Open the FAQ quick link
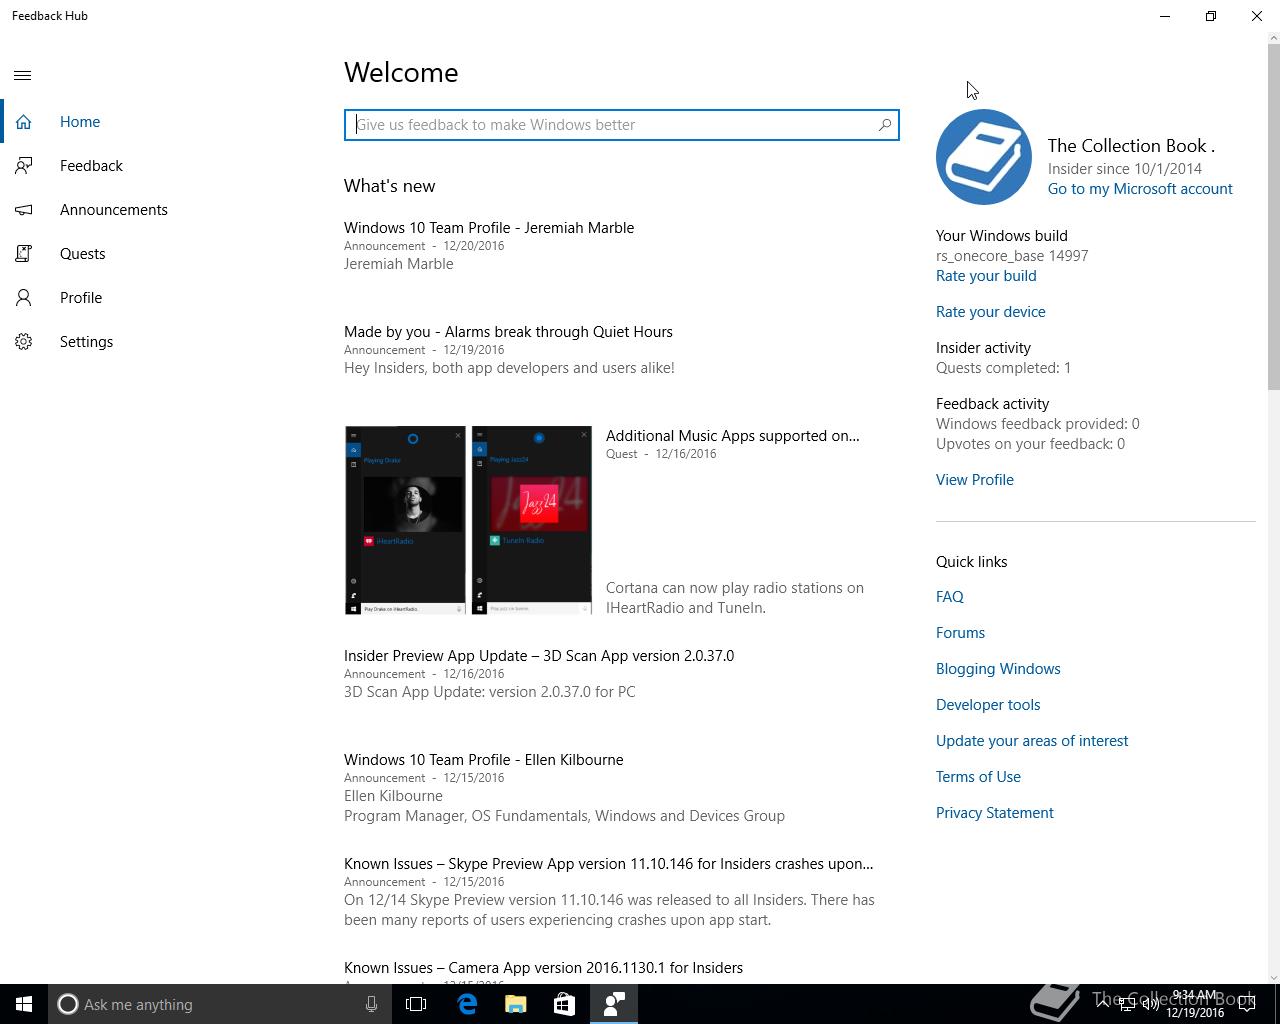Screen dimensions: 1280x1024 pos(950,597)
